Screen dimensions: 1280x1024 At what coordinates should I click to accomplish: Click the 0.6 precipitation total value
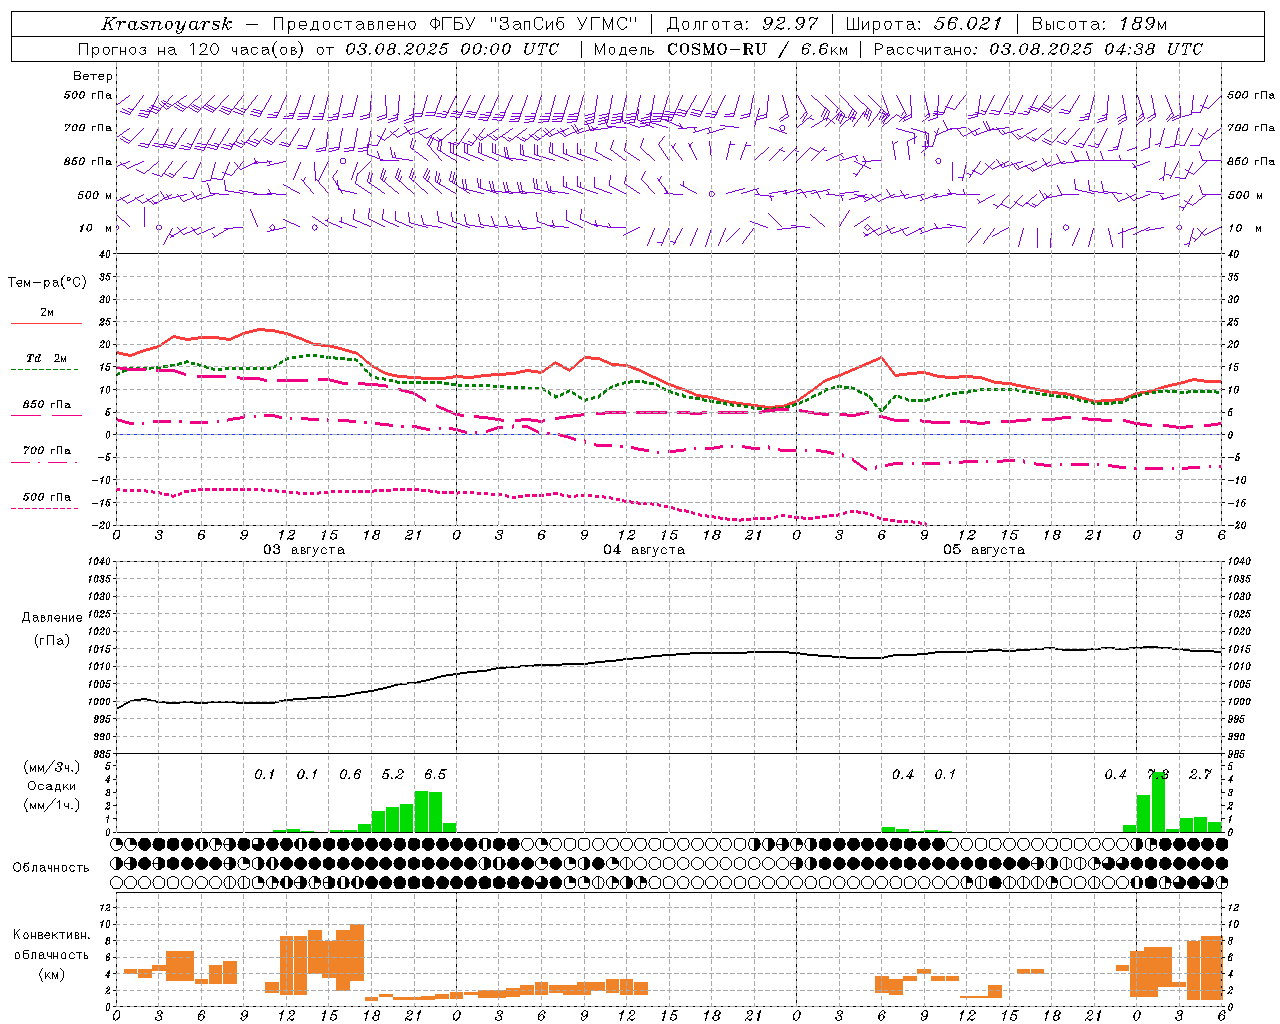coord(350,775)
